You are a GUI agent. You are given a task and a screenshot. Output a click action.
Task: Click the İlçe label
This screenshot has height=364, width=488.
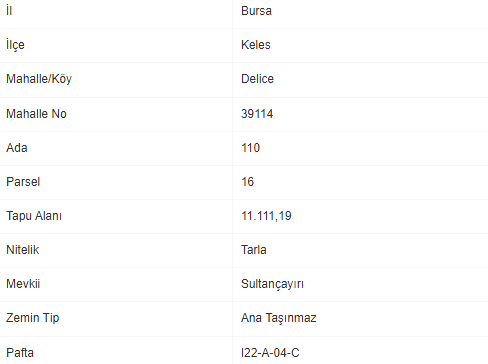coord(15,44)
